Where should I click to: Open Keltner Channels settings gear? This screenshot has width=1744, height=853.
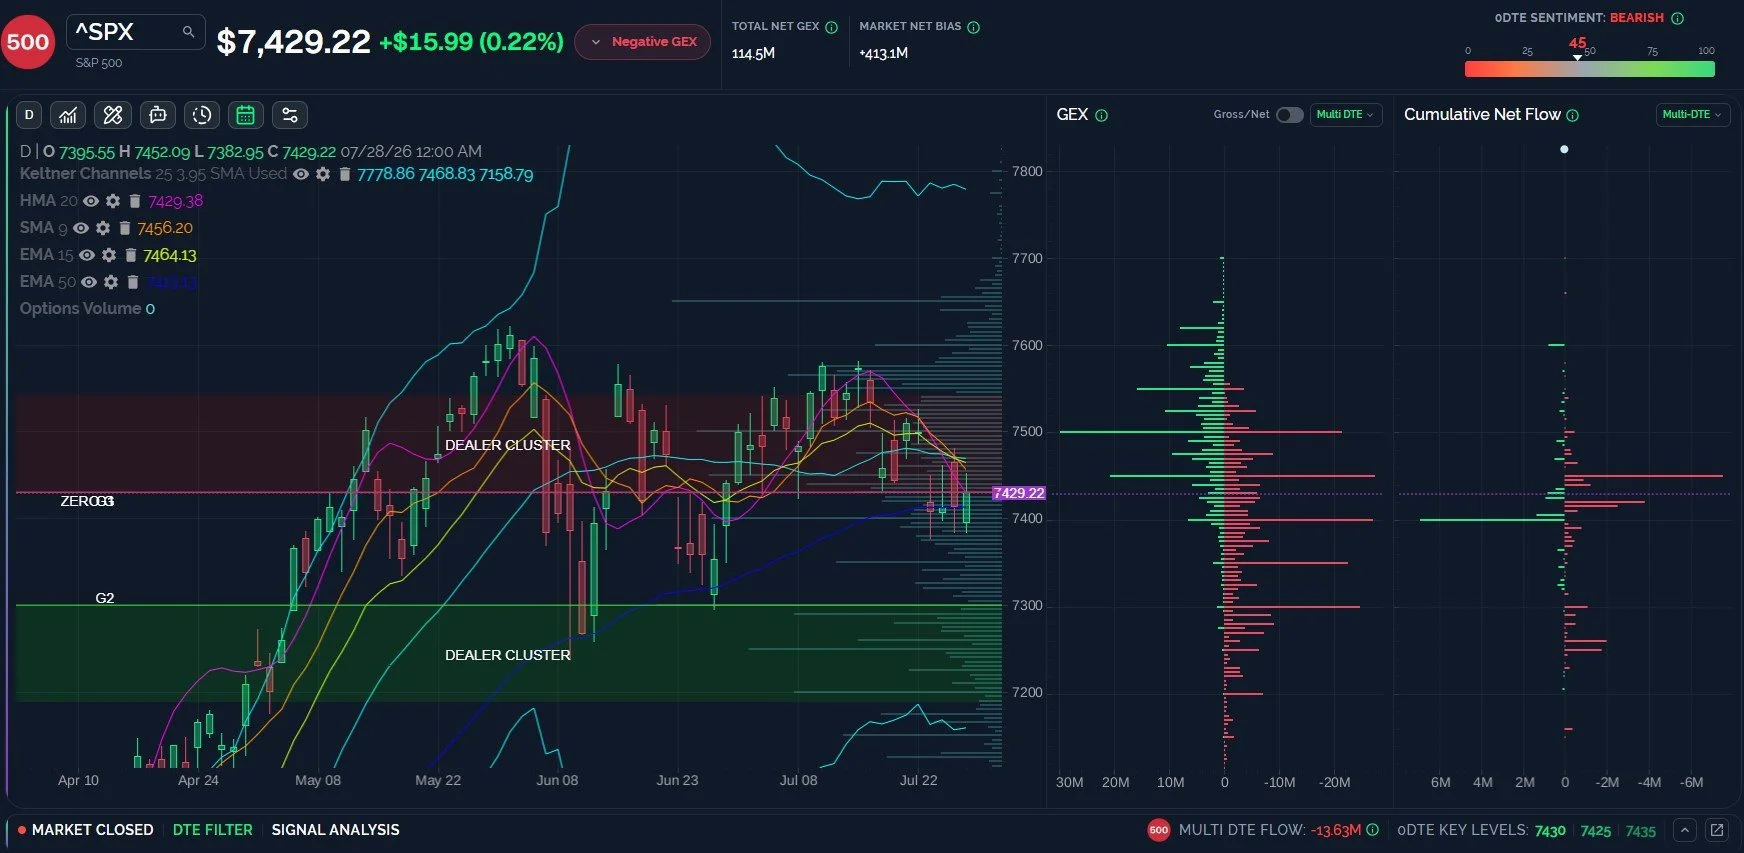click(323, 174)
